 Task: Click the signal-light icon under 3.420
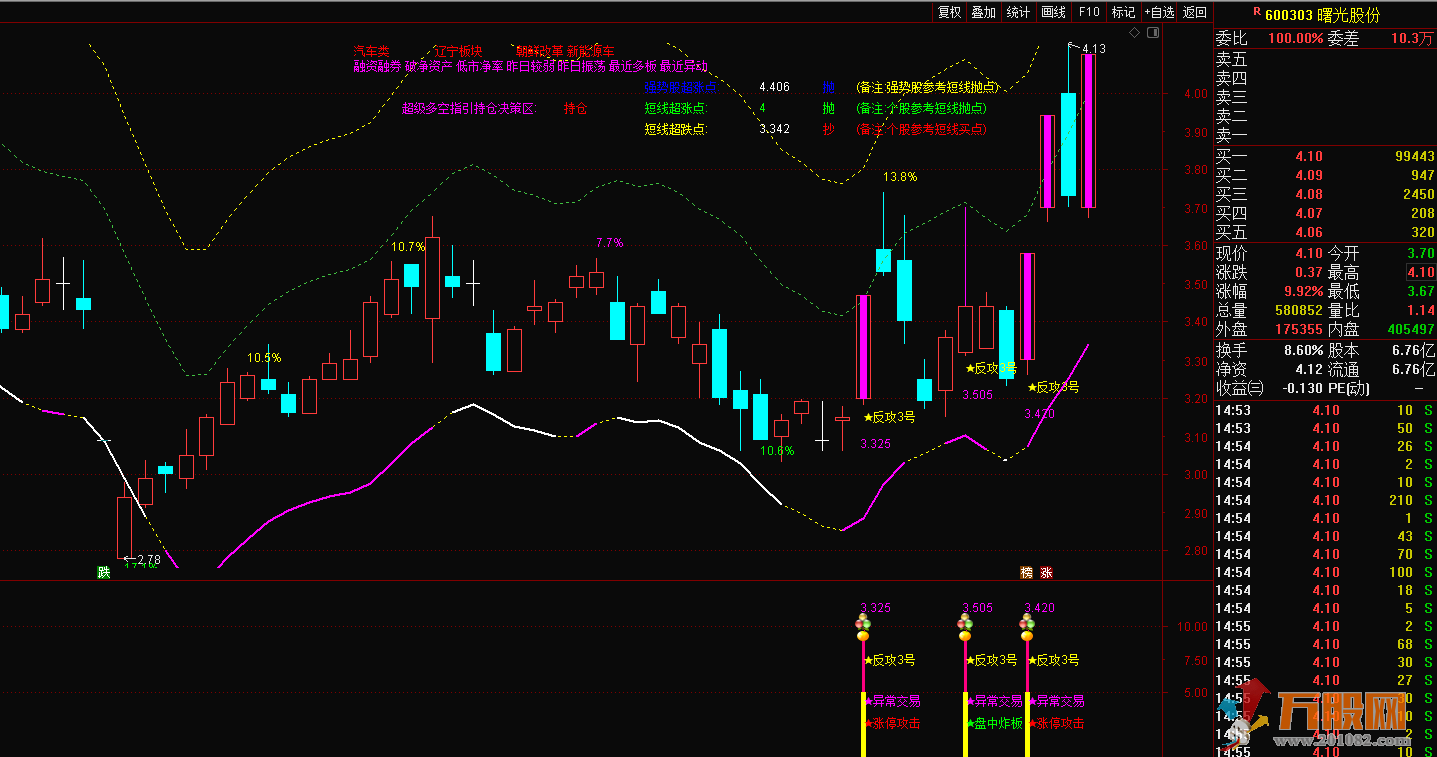[x=1027, y=627]
